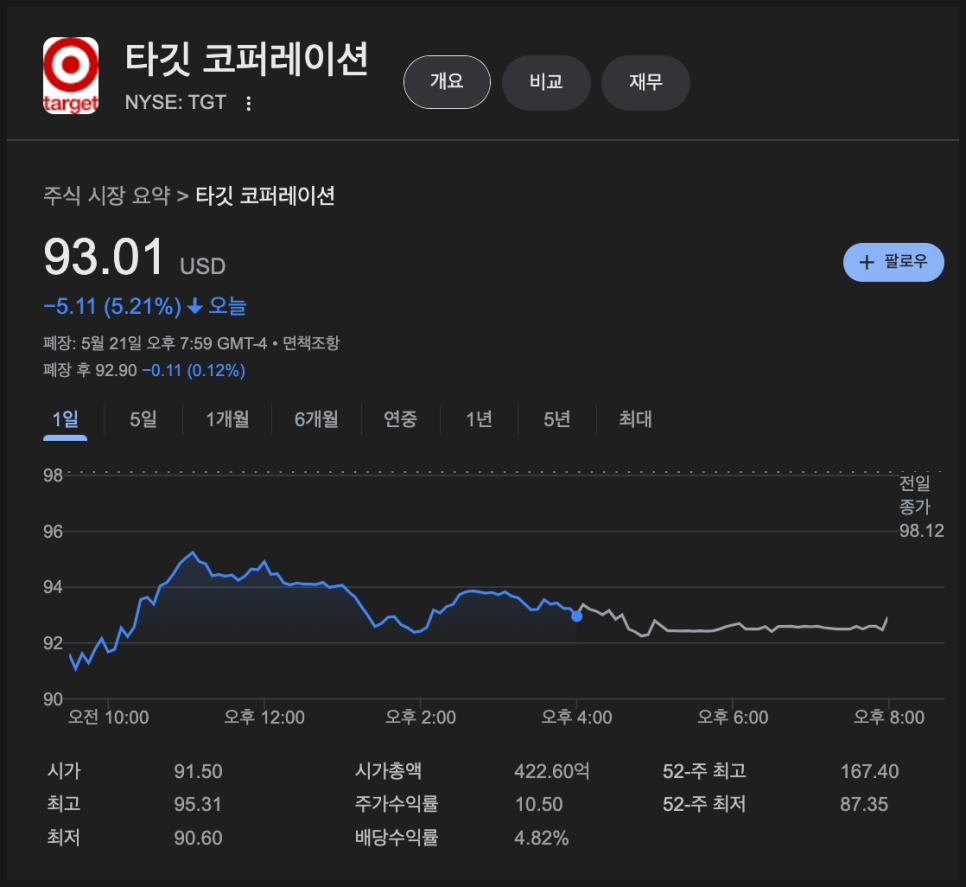Screen dimensions: 966x887
Task: Click the 시가총액 value 422.60억
Action: [552, 771]
